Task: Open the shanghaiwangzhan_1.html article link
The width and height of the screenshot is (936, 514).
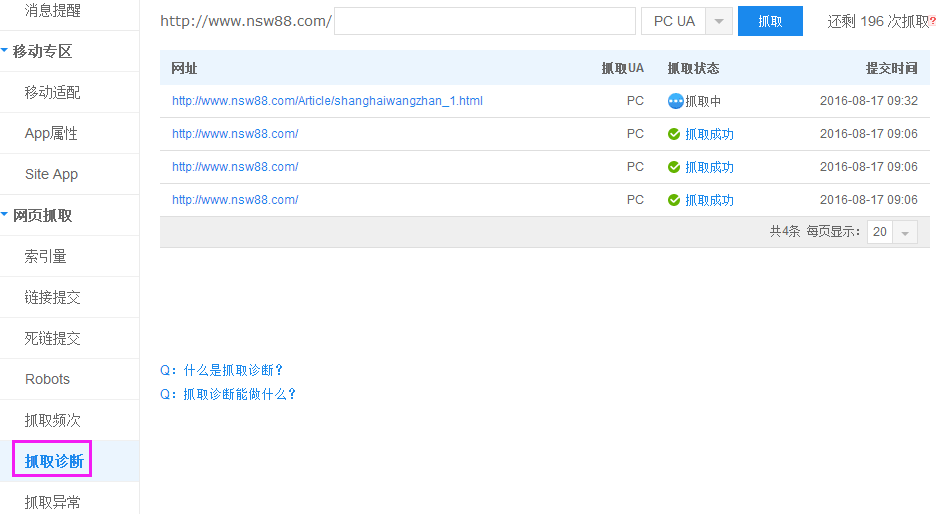Action: (x=327, y=101)
